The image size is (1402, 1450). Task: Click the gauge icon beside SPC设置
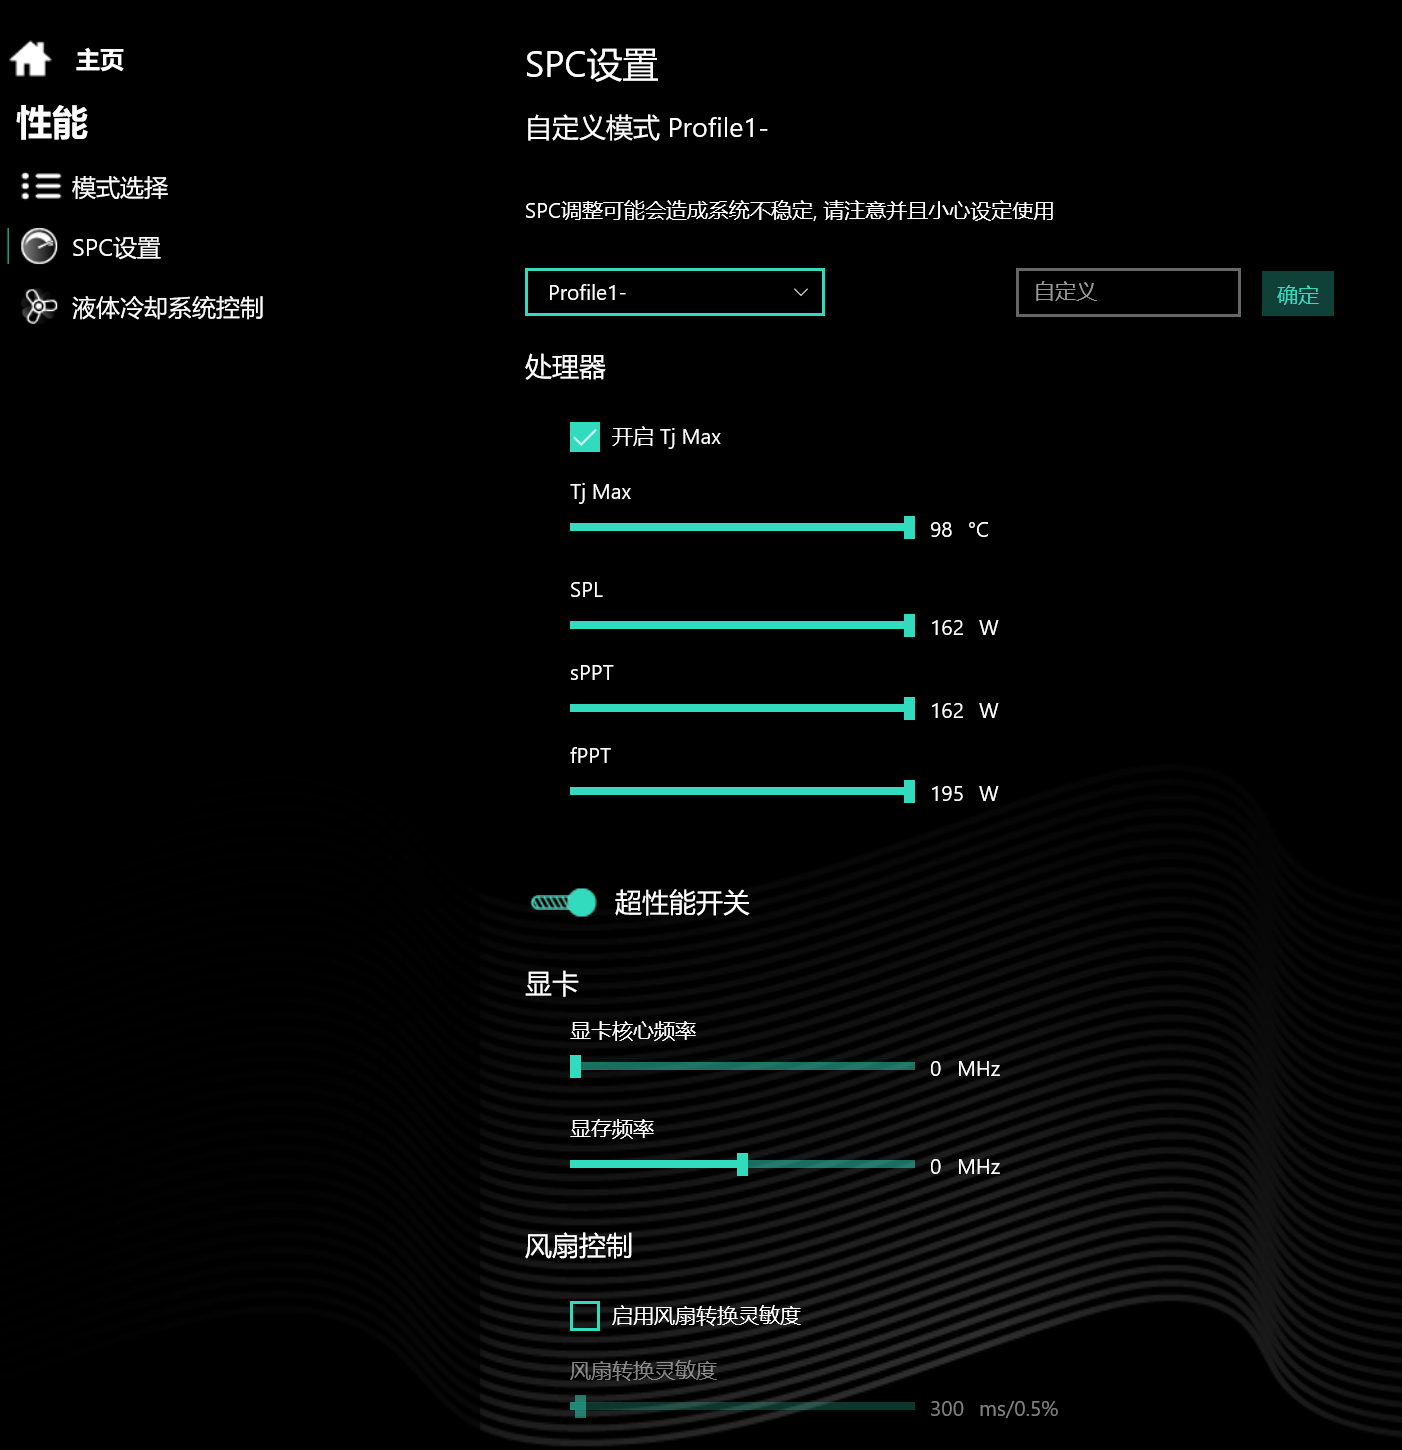(39, 246)
